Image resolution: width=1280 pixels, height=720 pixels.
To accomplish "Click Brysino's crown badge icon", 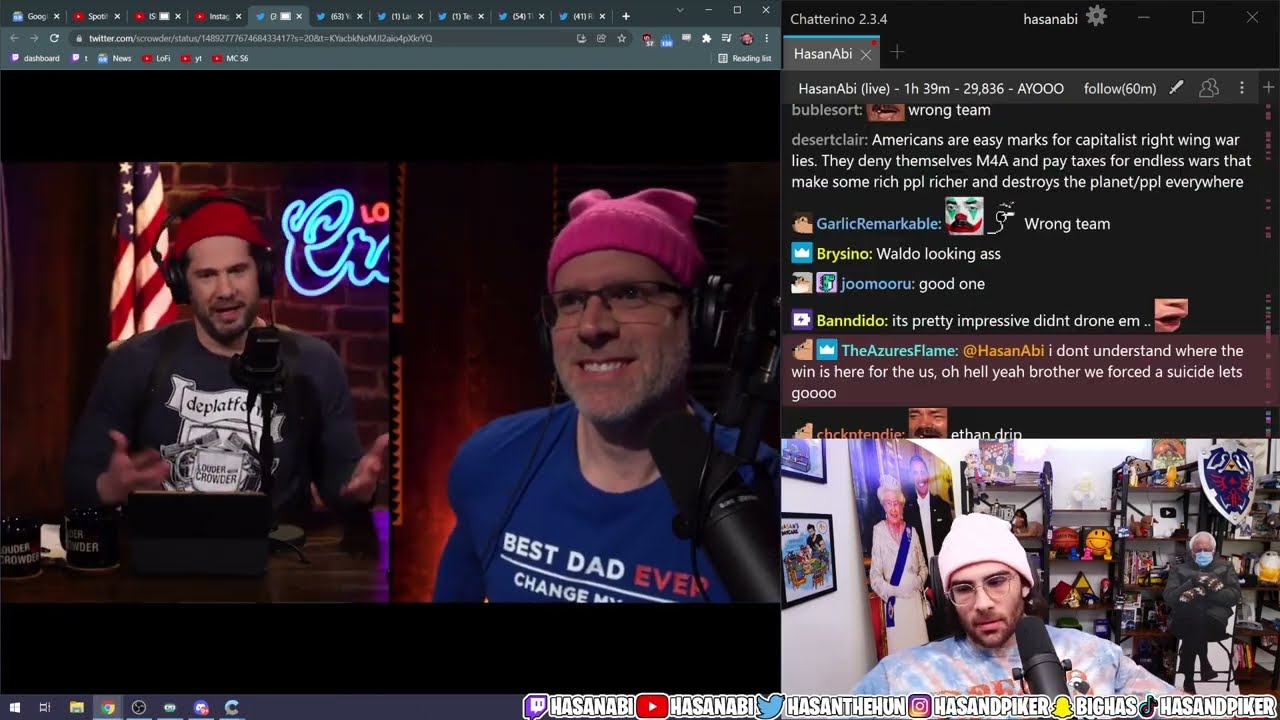I will [x=802, y=253].
